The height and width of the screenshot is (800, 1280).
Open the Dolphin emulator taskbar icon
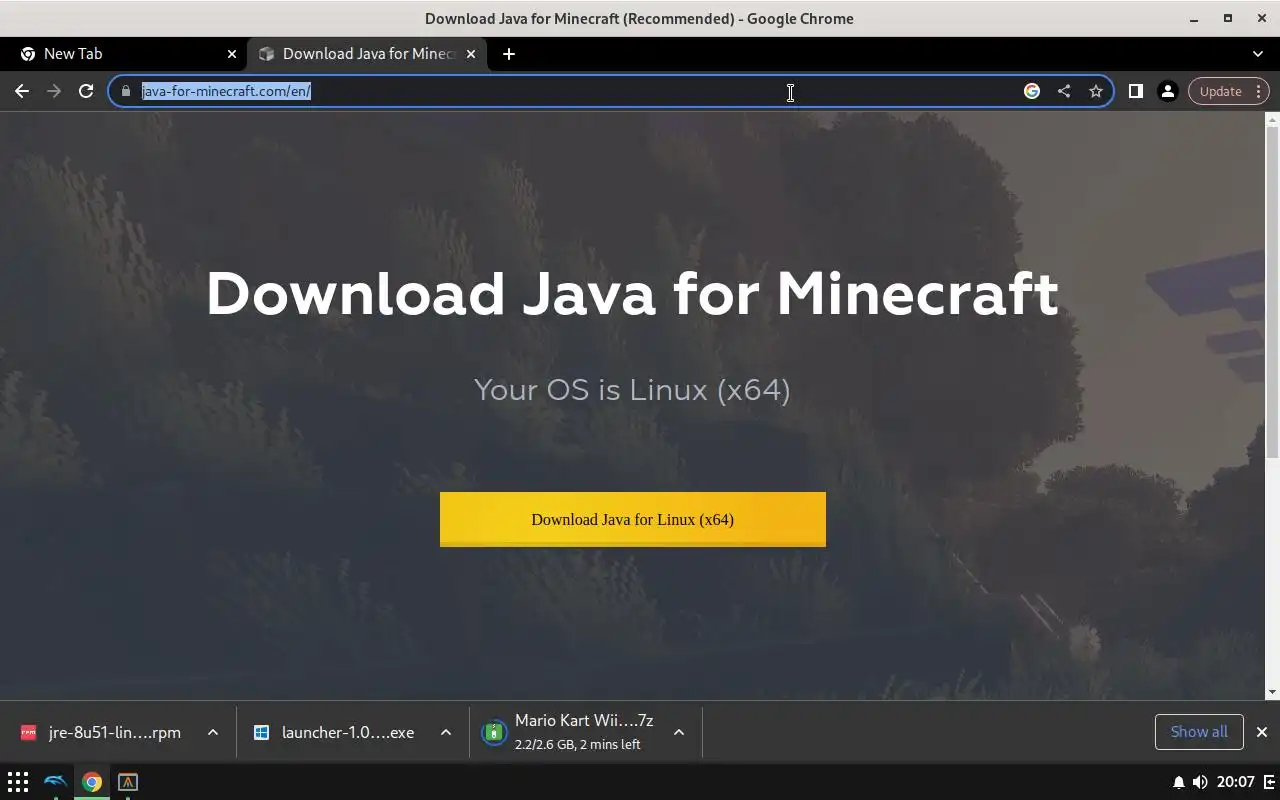[x=55, y=782]
